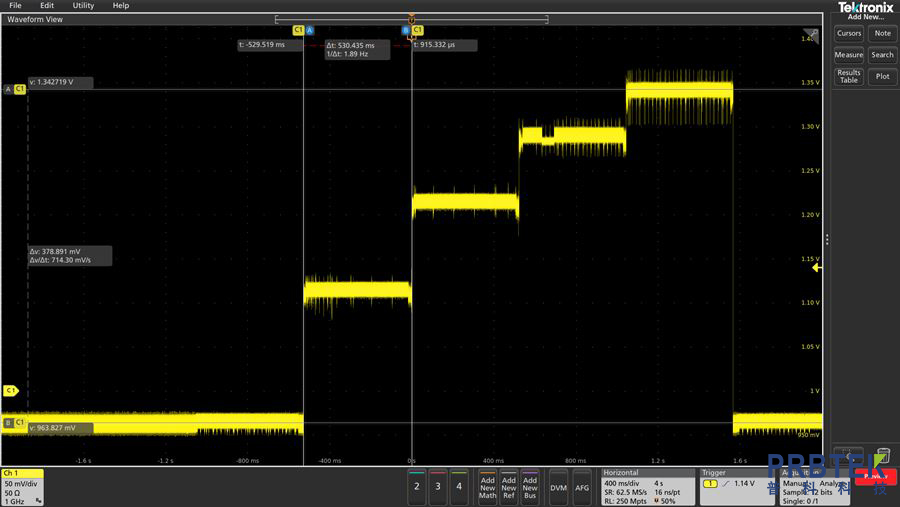Open the Utility menu
900x507 pixels.
84,6
